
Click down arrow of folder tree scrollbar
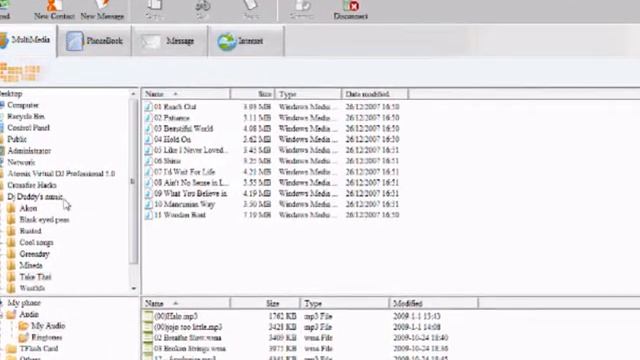(133, 289)
